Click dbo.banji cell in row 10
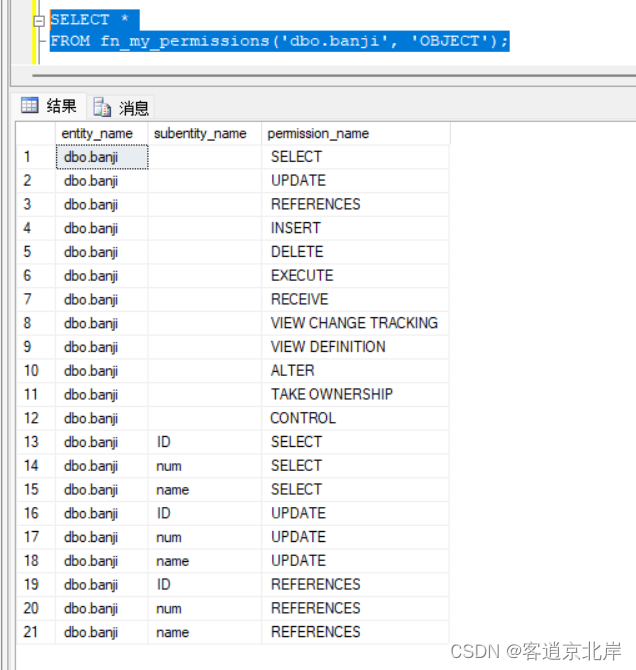 click(x=102, y=370)
